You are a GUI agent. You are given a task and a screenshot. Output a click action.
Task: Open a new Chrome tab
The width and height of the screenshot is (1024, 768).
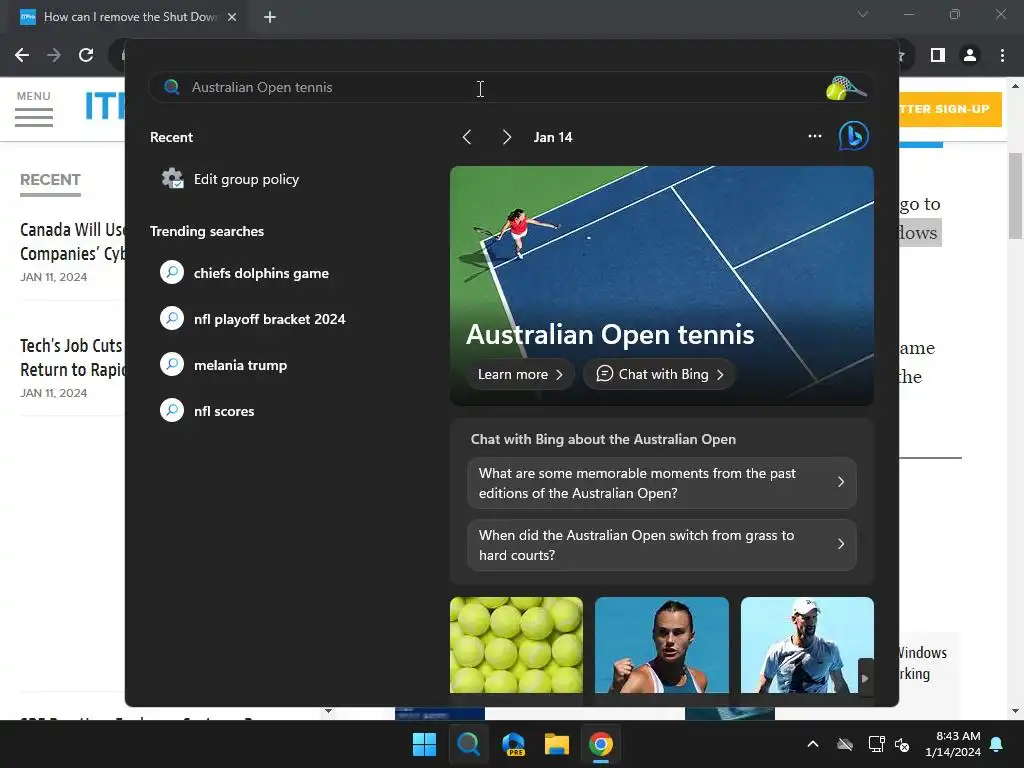[270, 17]
